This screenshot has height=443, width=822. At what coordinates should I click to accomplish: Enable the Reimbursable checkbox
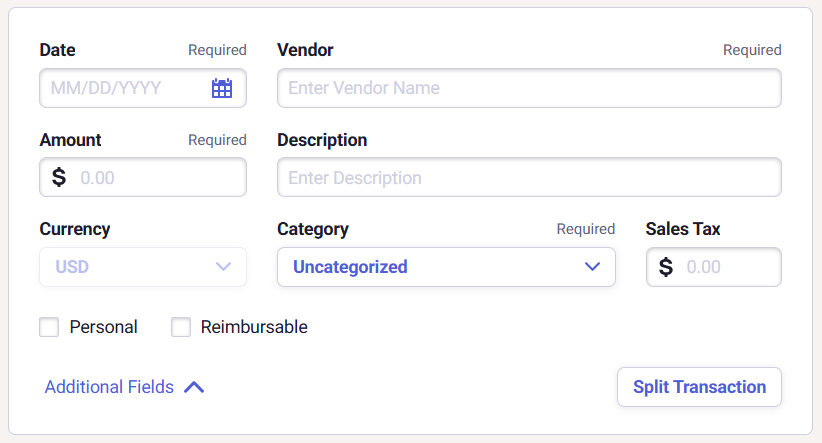(181, 327)
